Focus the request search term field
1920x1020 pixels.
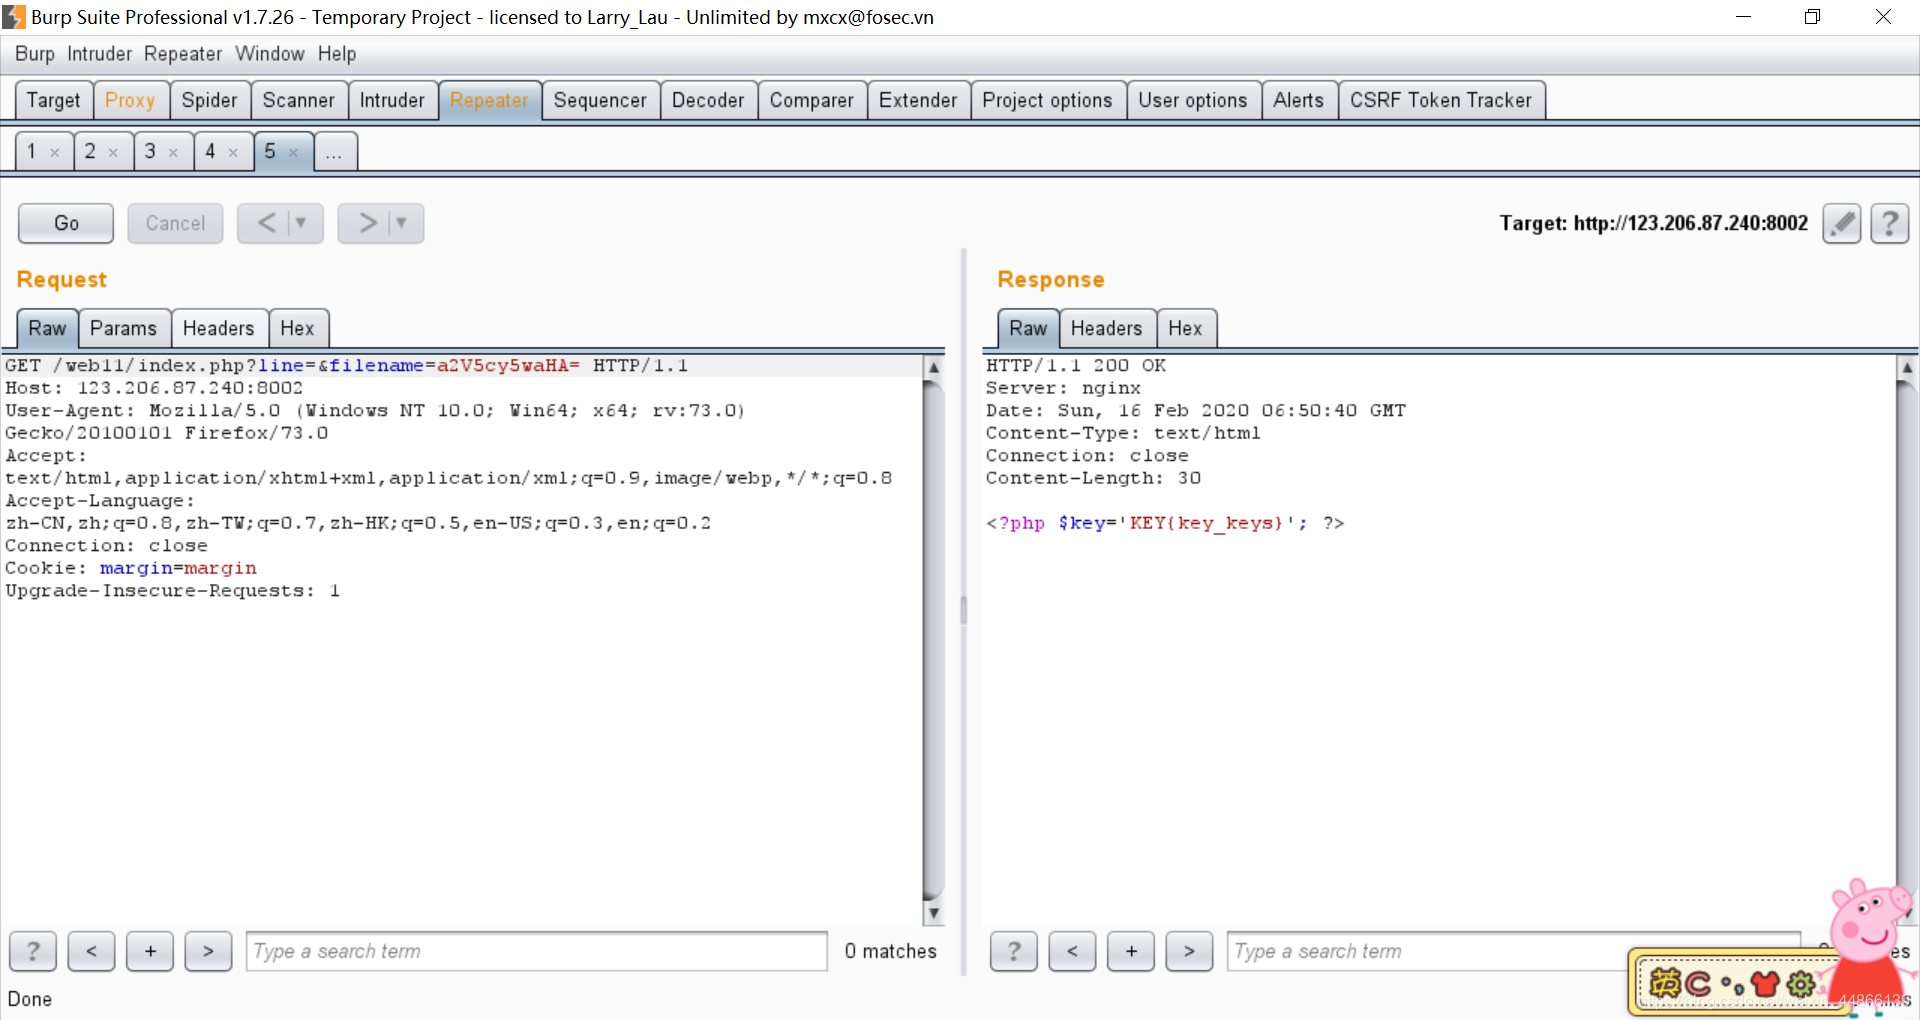(537, 951)
